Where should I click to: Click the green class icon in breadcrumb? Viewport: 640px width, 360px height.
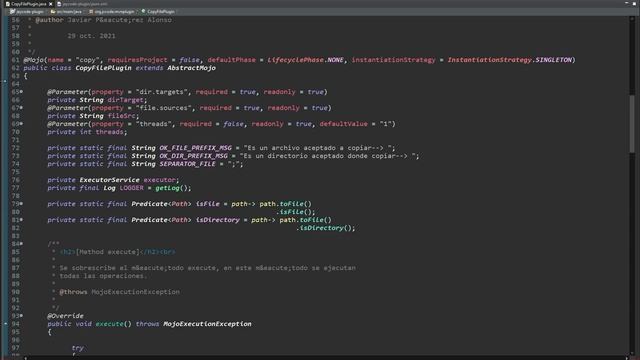(x=144, y=11)
